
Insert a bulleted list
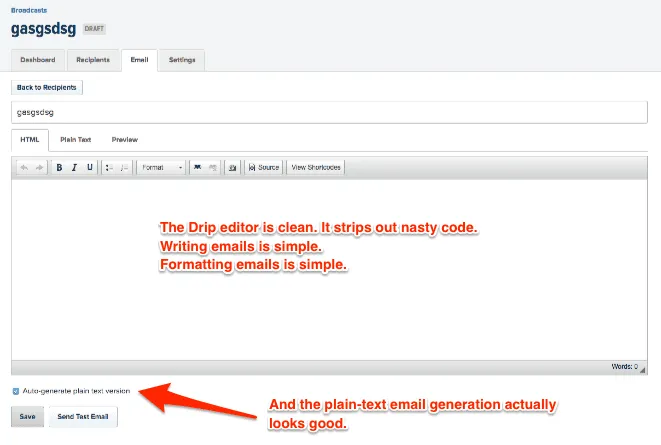(109, 168)
